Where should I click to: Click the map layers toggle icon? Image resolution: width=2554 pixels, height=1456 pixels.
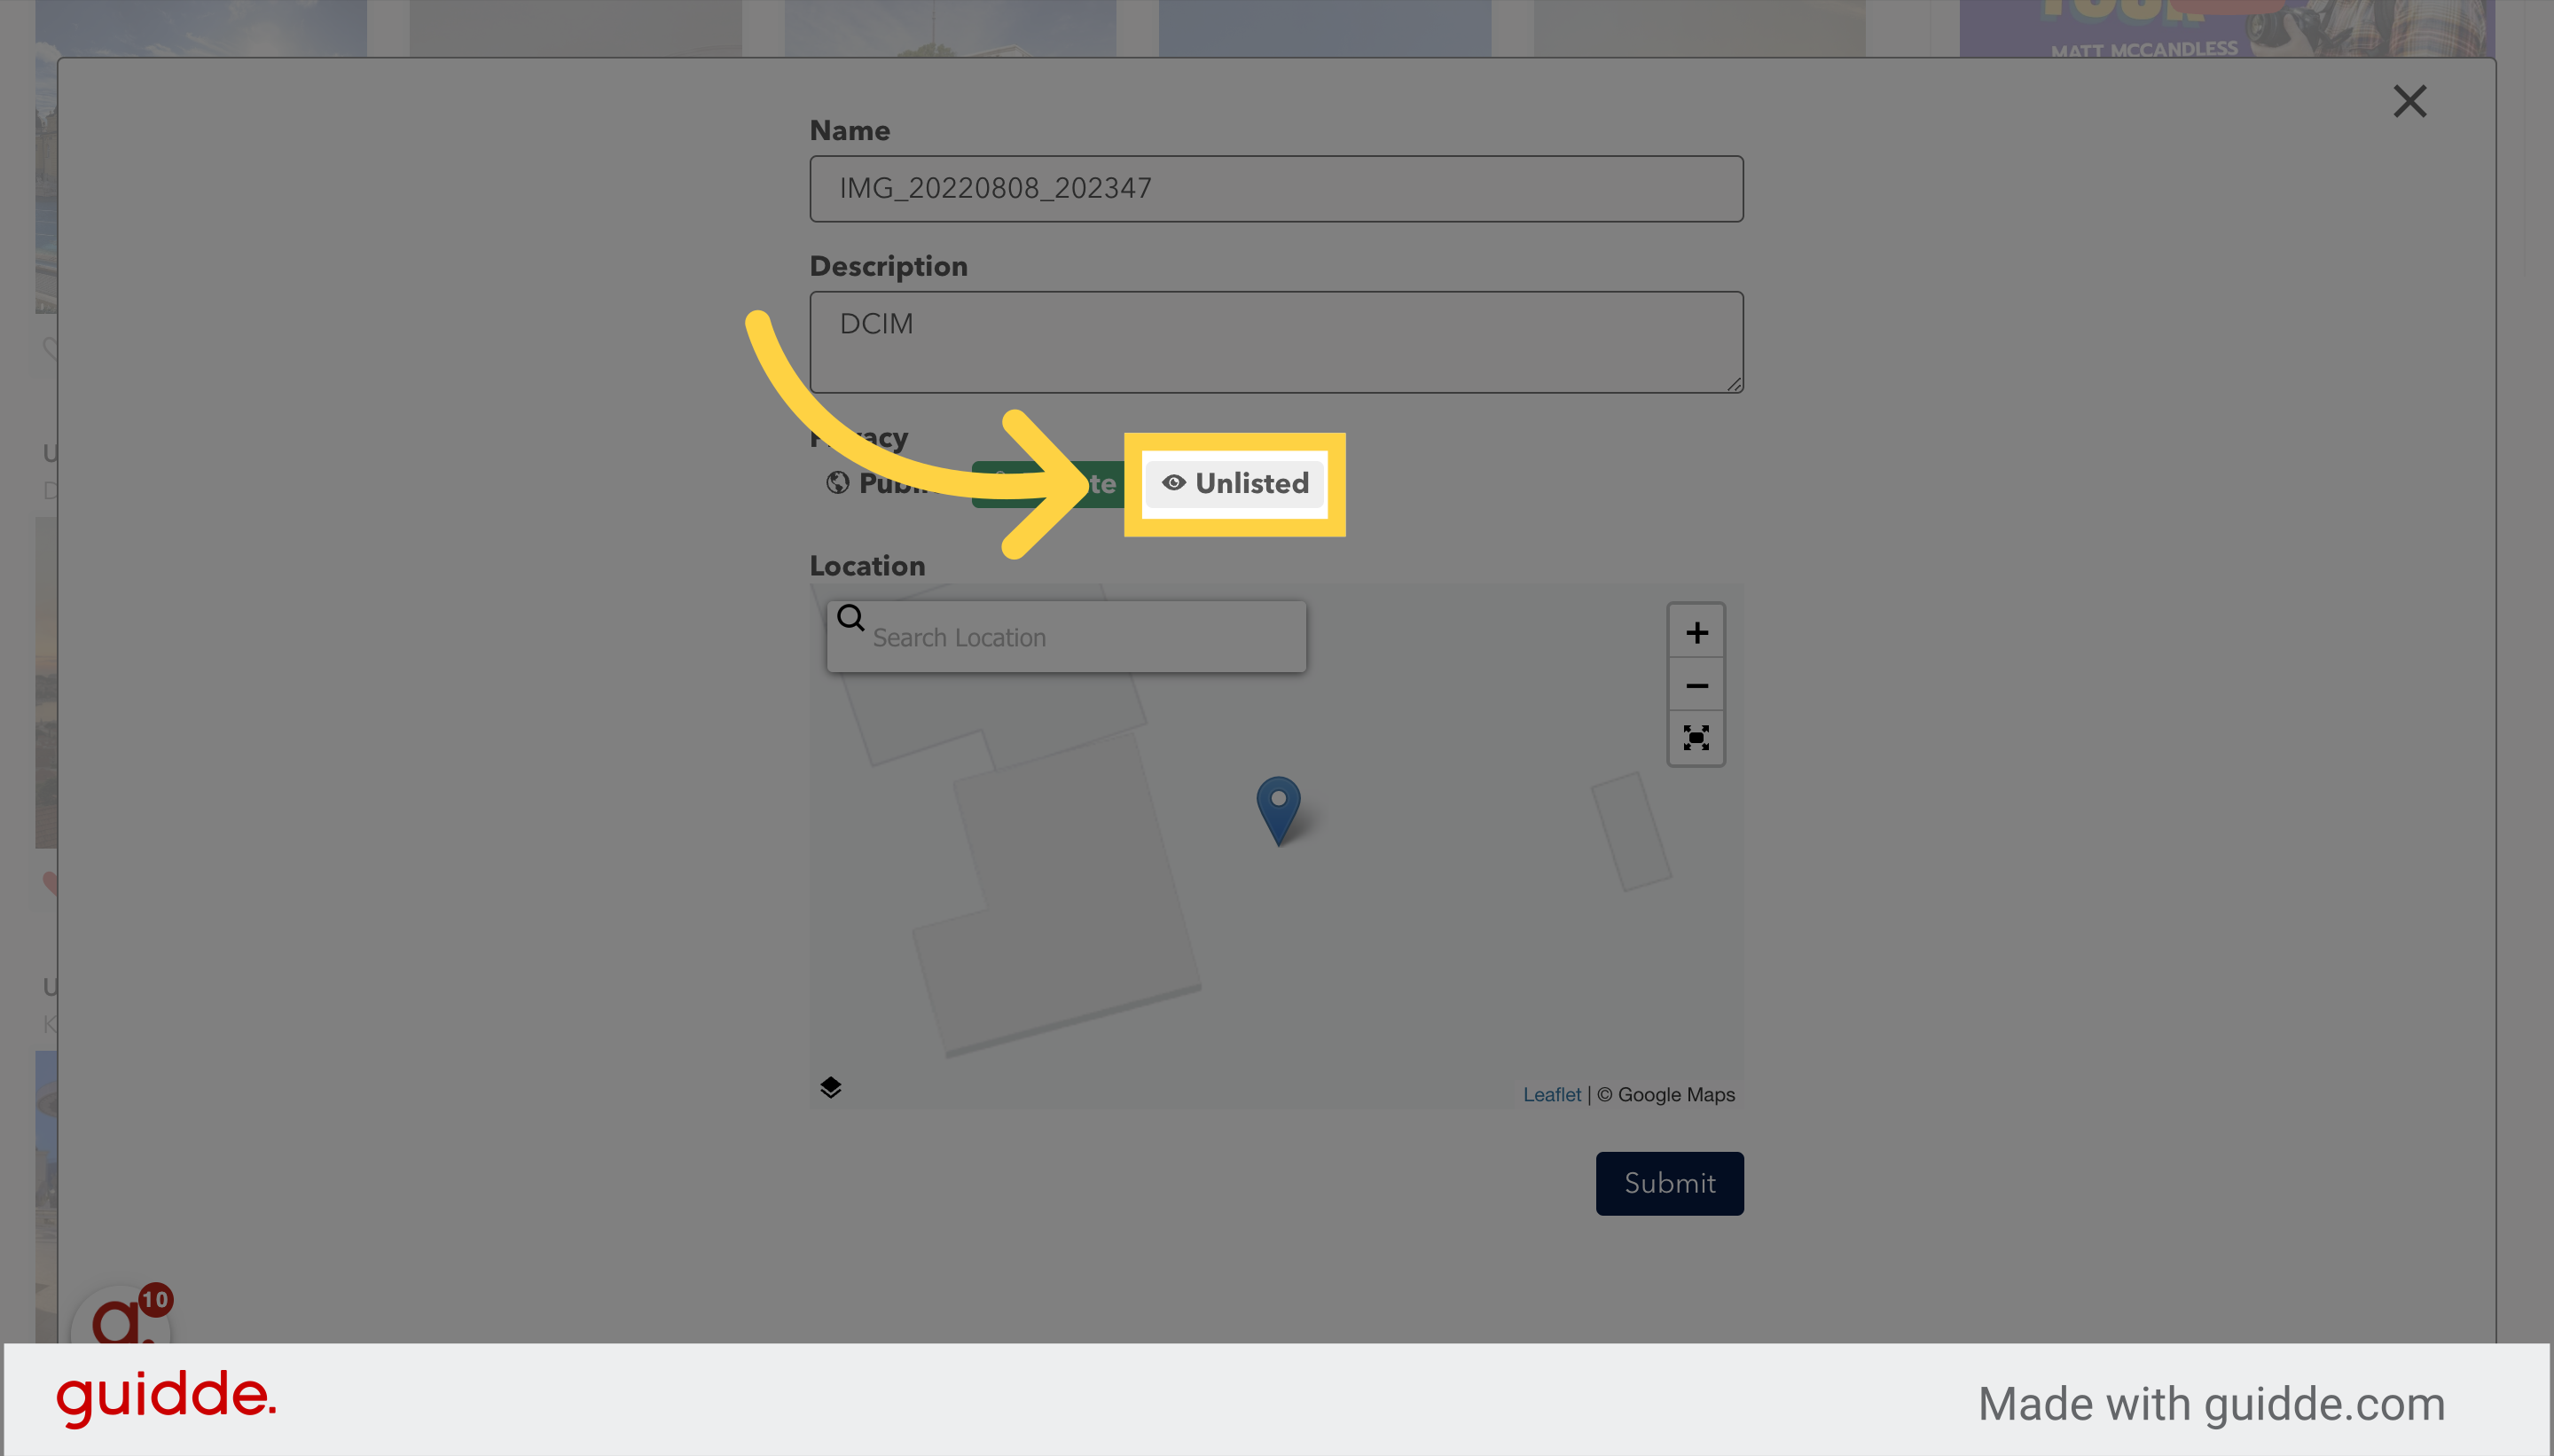[x=830, y=1088]
